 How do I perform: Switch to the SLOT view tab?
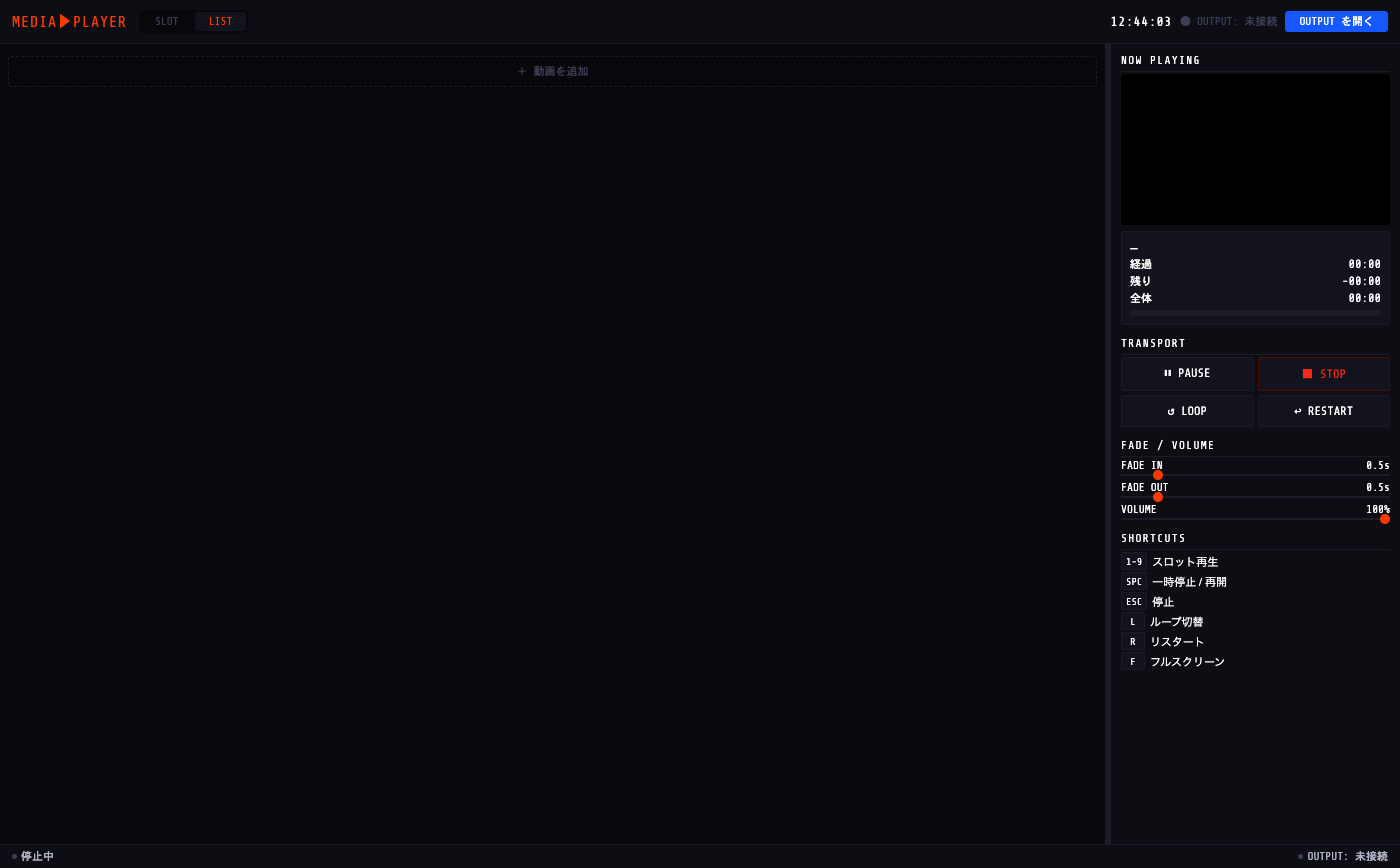[167, 22]
